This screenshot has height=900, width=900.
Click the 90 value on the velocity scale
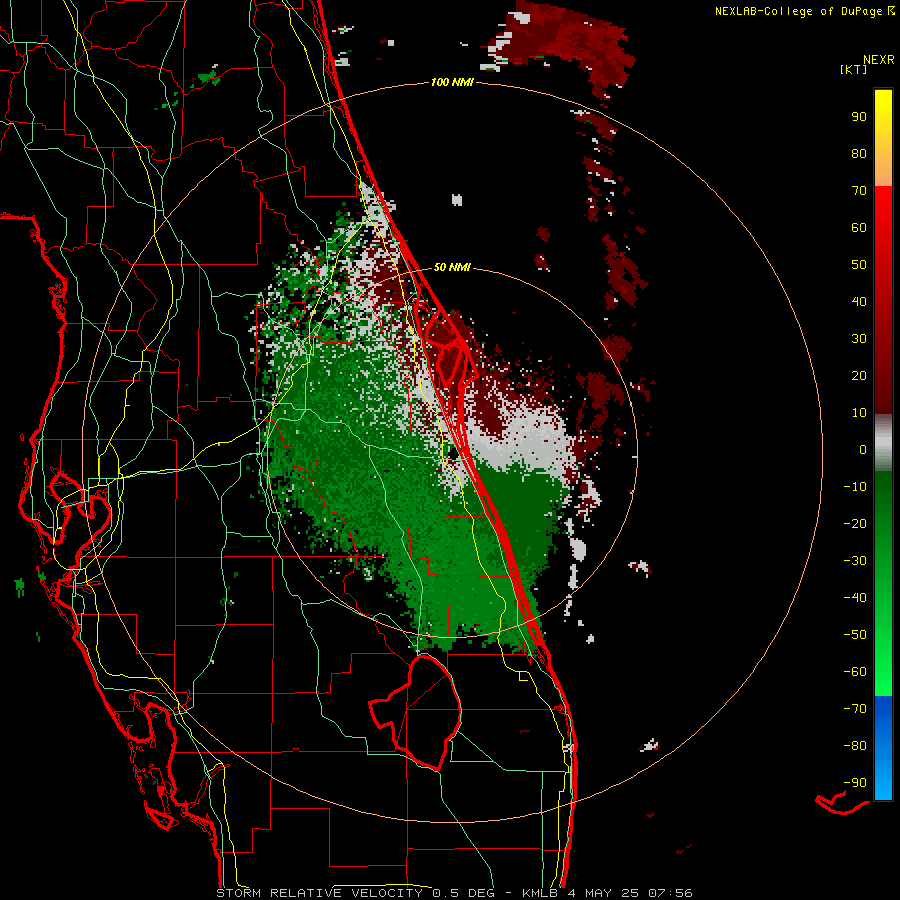click(x=859, y=117)
